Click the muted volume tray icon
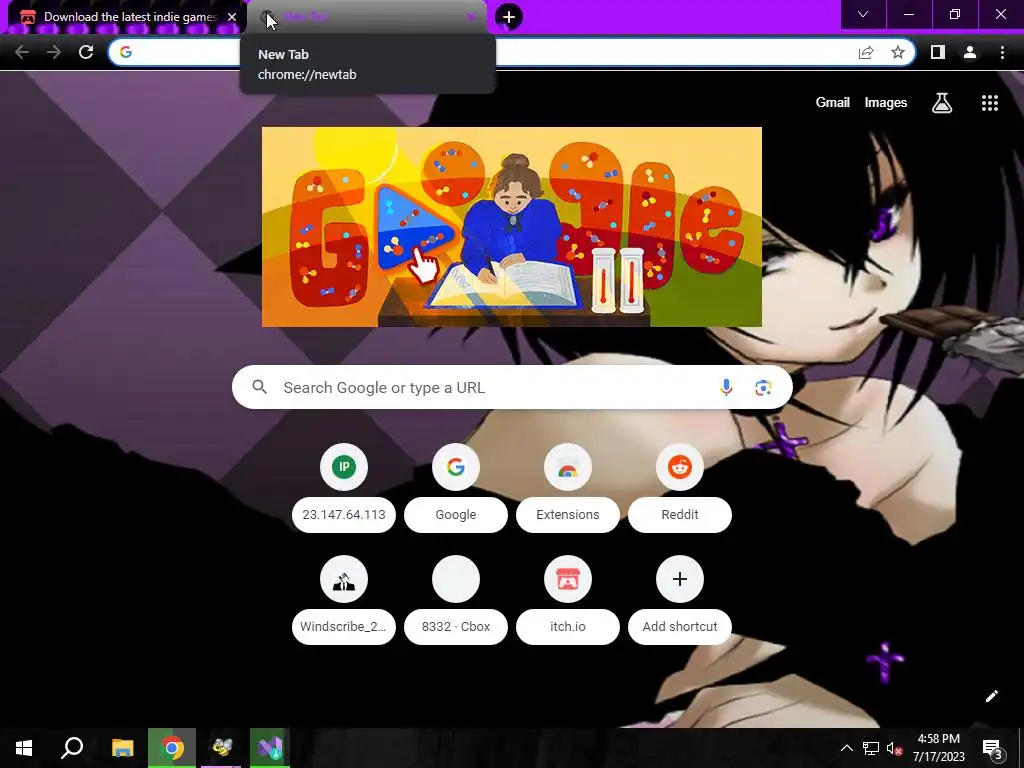1024x768 pixels. [x=894, y=748]
